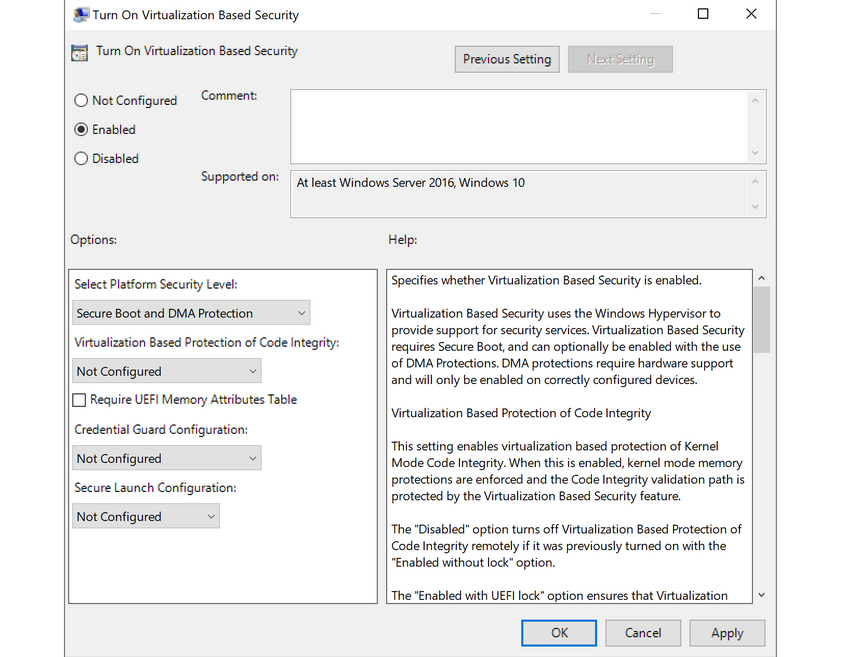
Task: Select the Disabled radio button
Action: [81, 158]
